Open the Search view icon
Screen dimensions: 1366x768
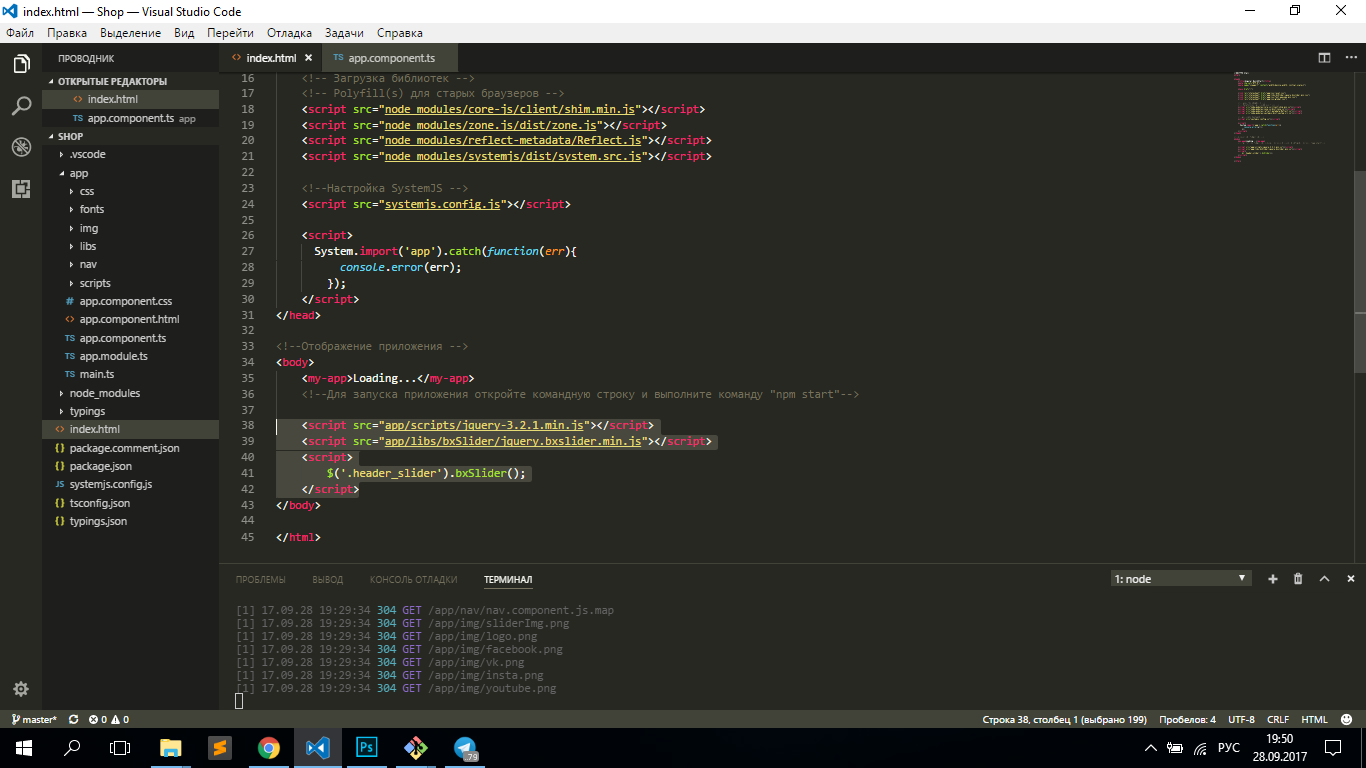tap(21, 106)
